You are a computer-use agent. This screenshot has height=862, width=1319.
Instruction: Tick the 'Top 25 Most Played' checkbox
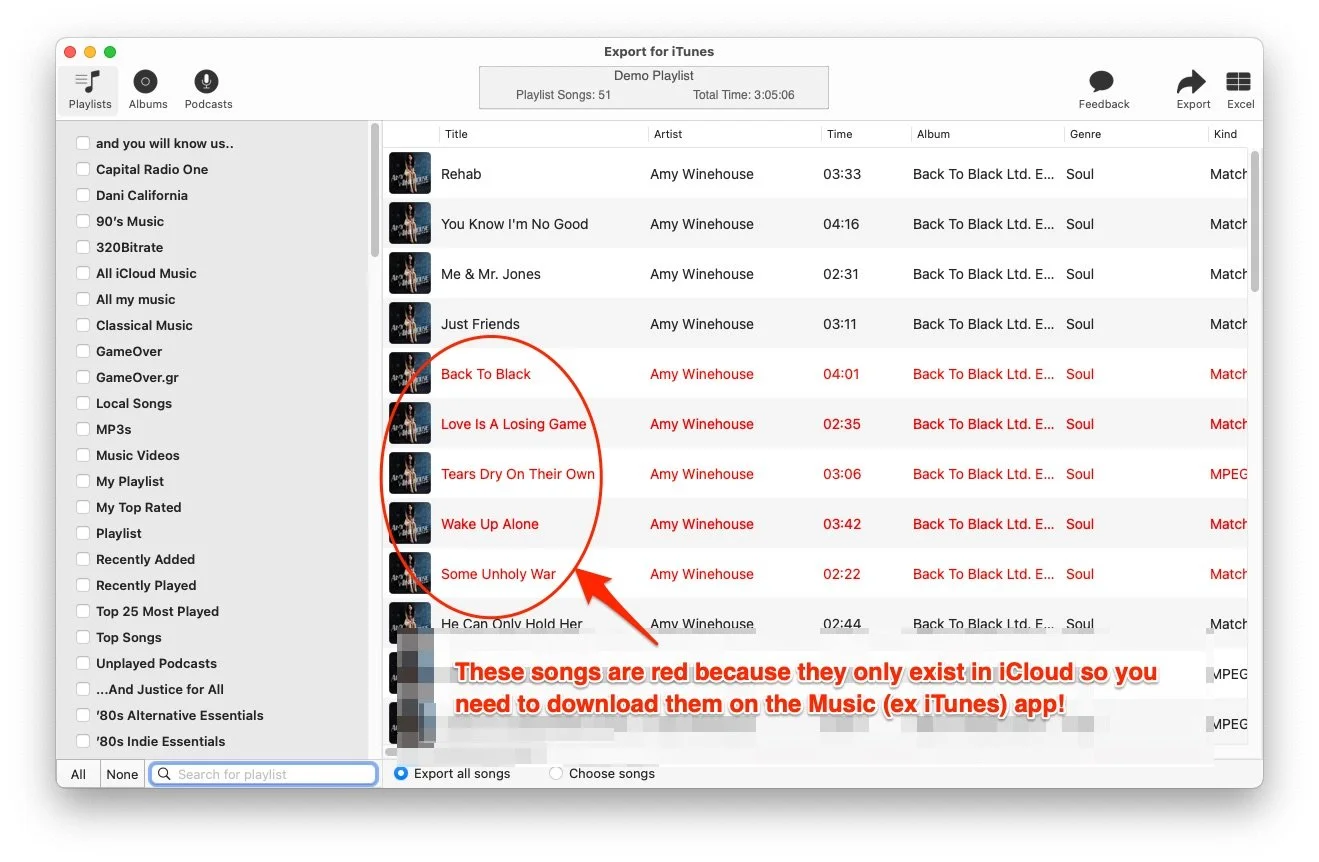(83, 611)
